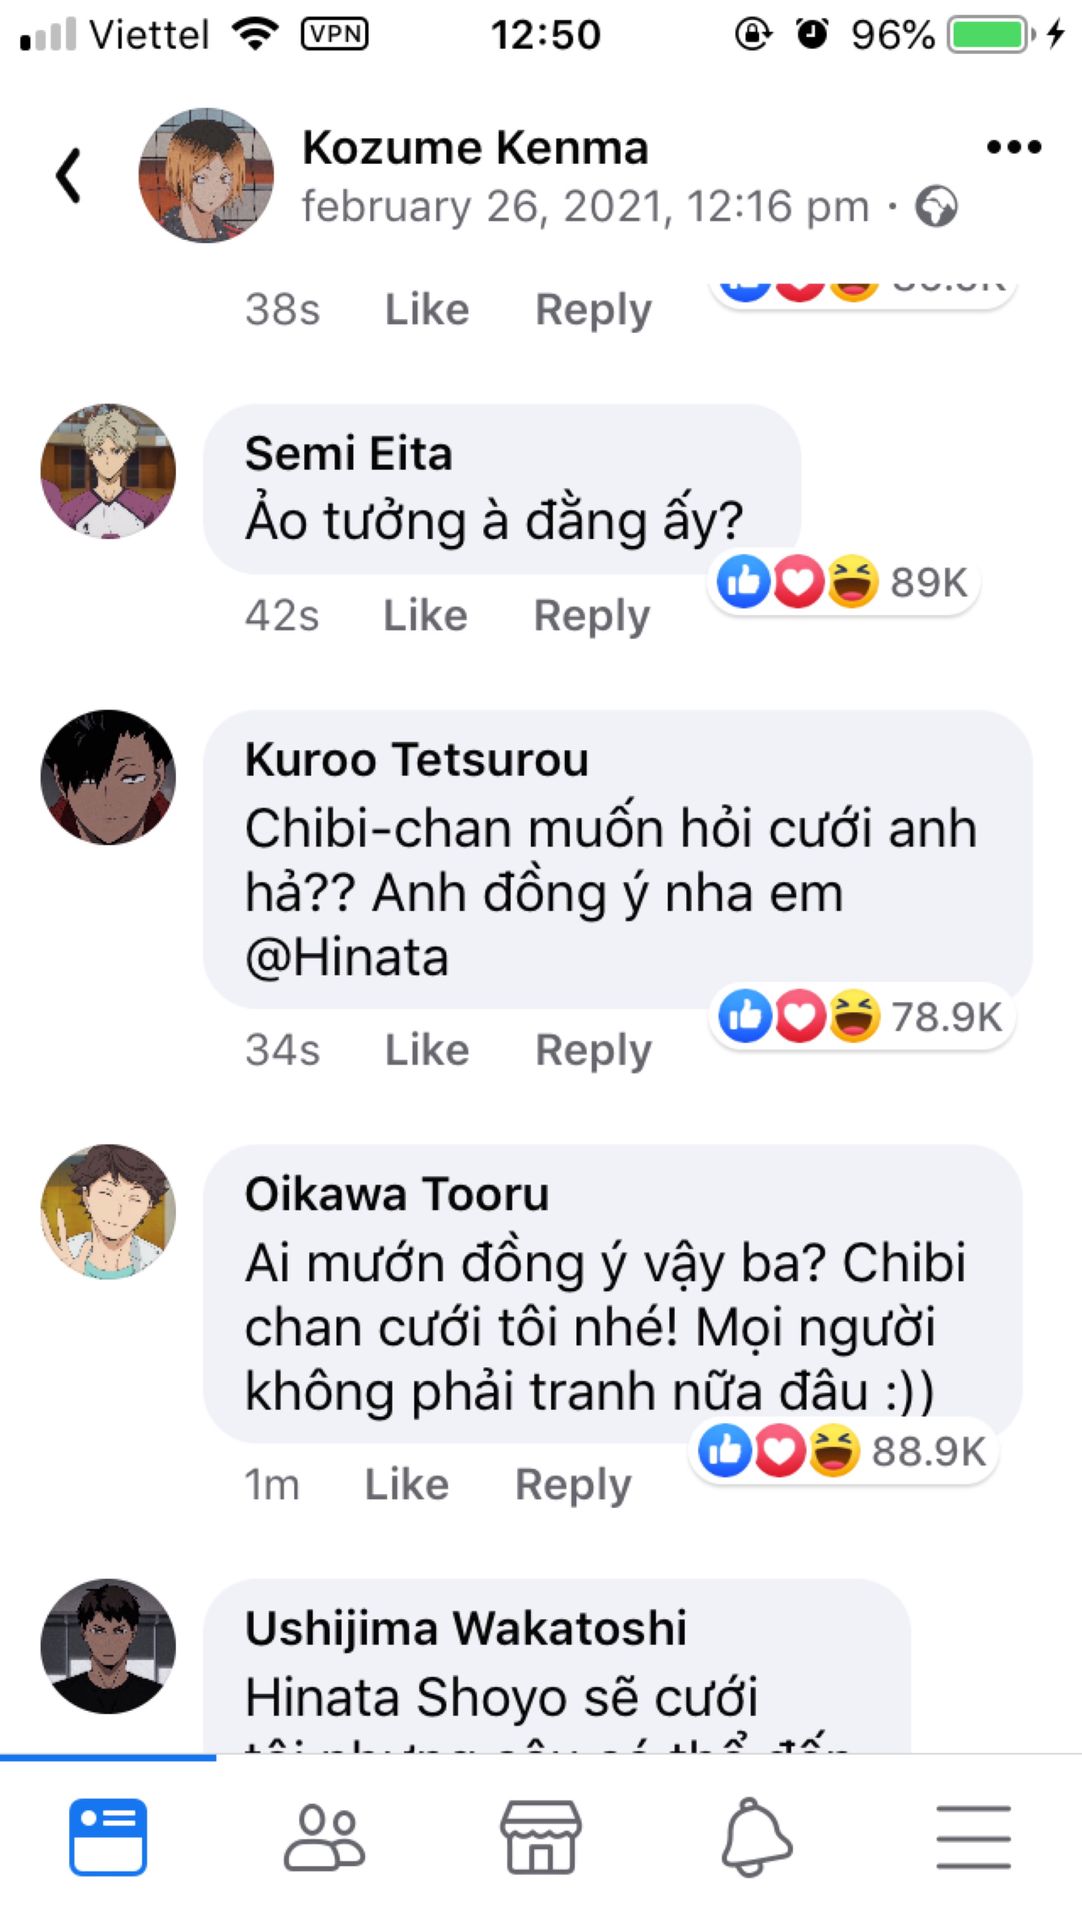The image size is (1082, 1920).
Task: Open the Notifications bell icon
Action: (757, 1836)
